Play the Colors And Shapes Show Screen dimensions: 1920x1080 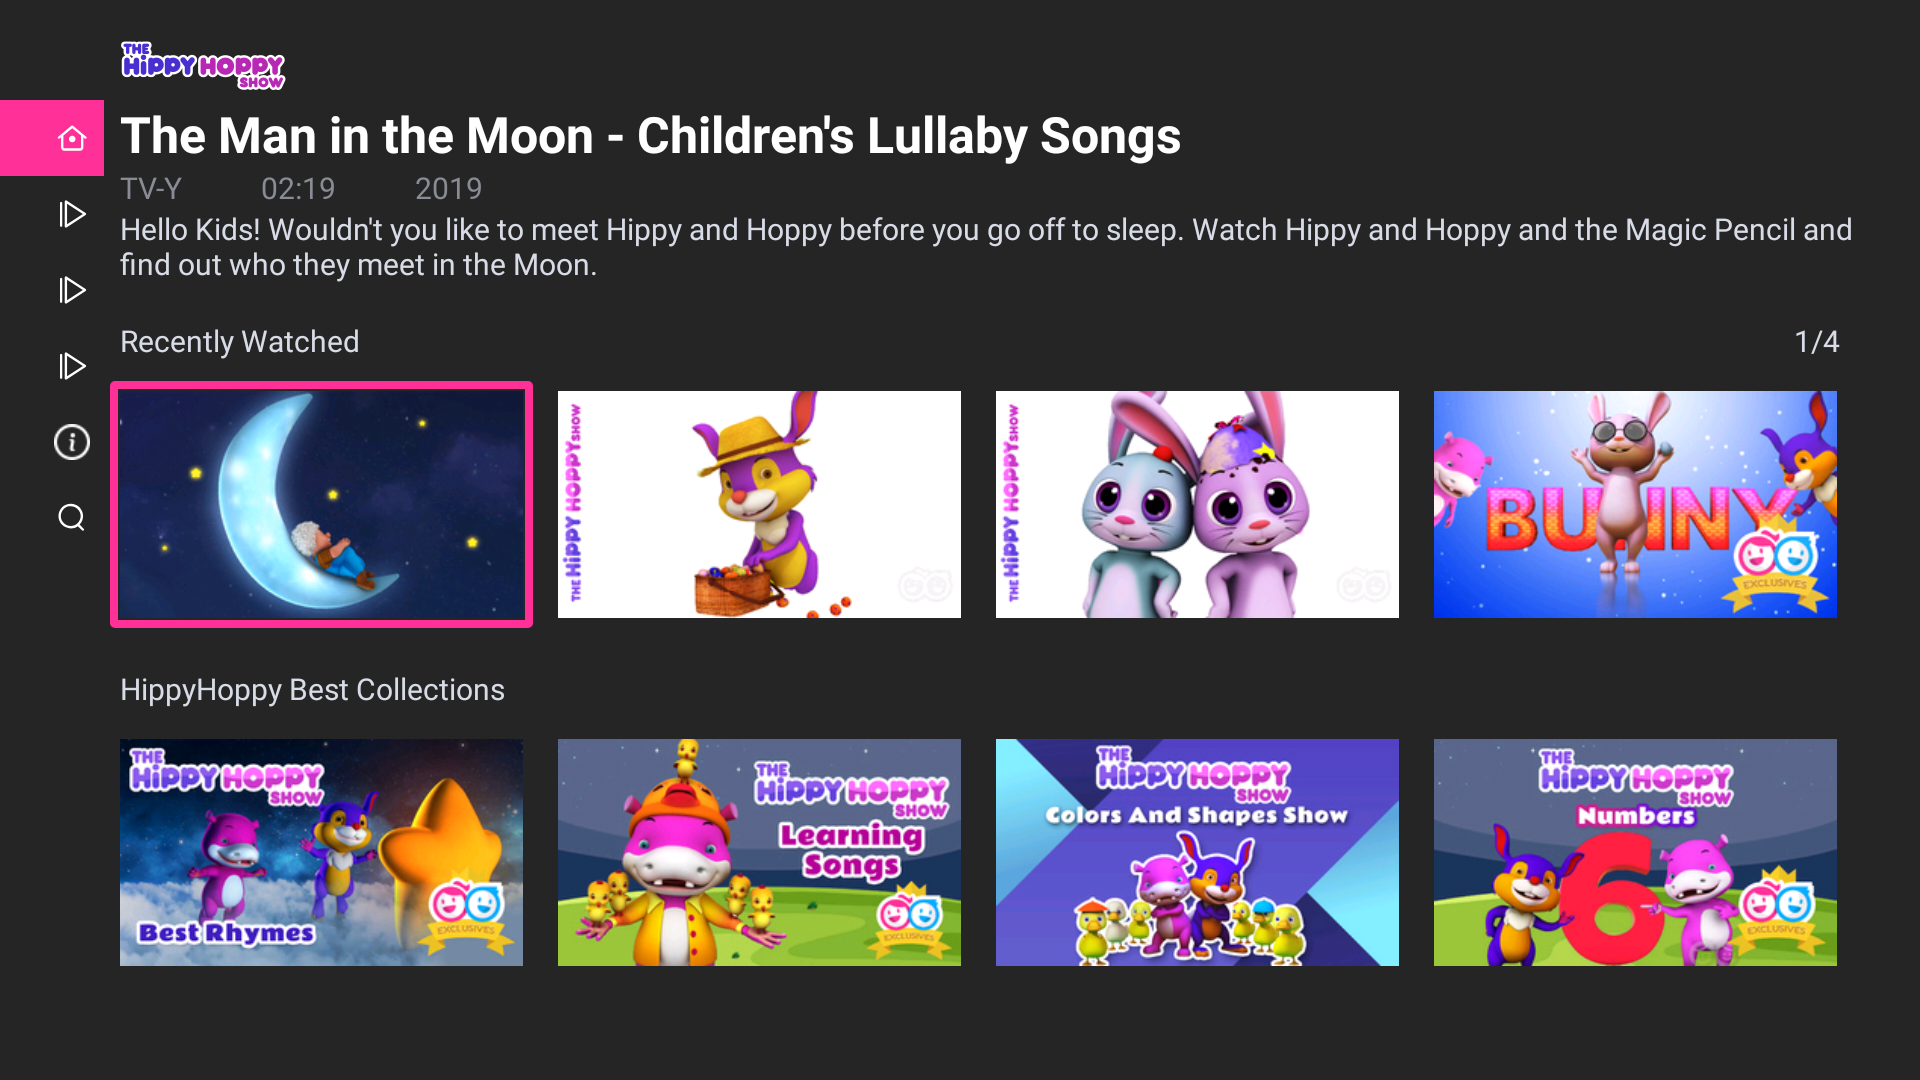(1196, 852)
